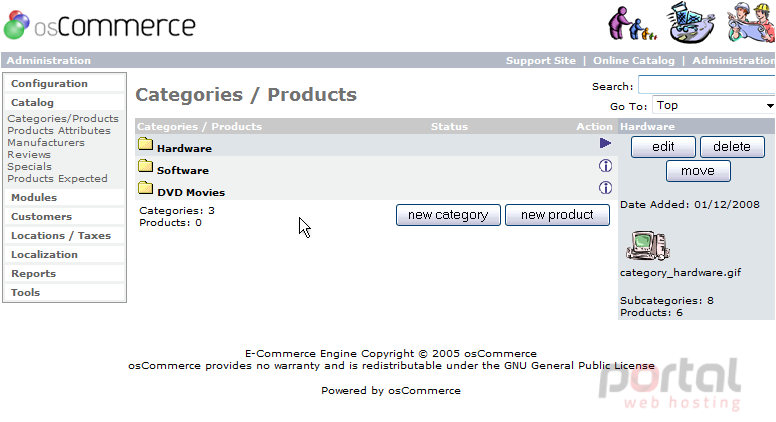
Task: Open Manufacturers in Catalog menu
Action: 46,142
